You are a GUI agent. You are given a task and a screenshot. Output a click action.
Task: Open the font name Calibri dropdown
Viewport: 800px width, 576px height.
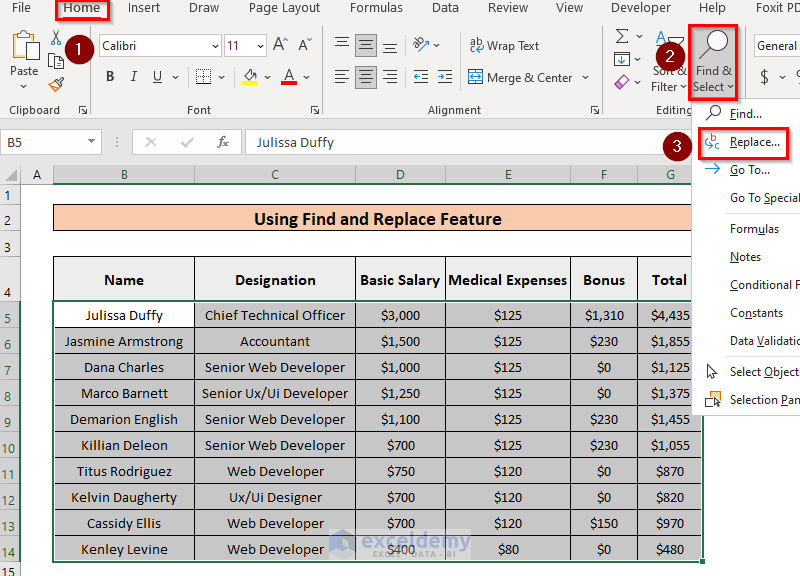tap(215, 46)
